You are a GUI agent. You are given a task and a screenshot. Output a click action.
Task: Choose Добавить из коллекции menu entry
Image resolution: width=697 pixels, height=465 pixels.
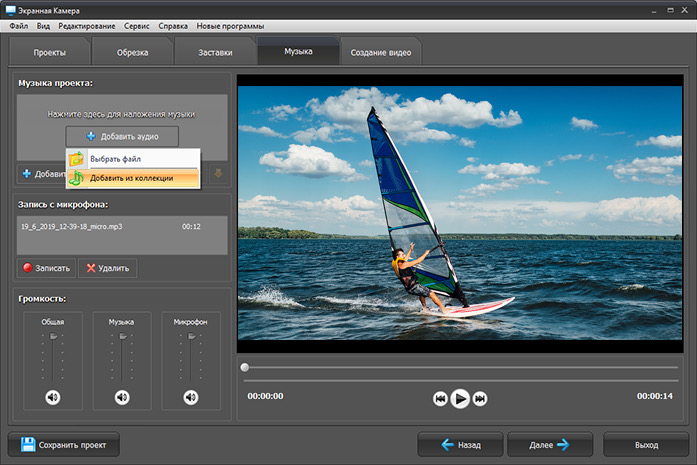[133, 178]
